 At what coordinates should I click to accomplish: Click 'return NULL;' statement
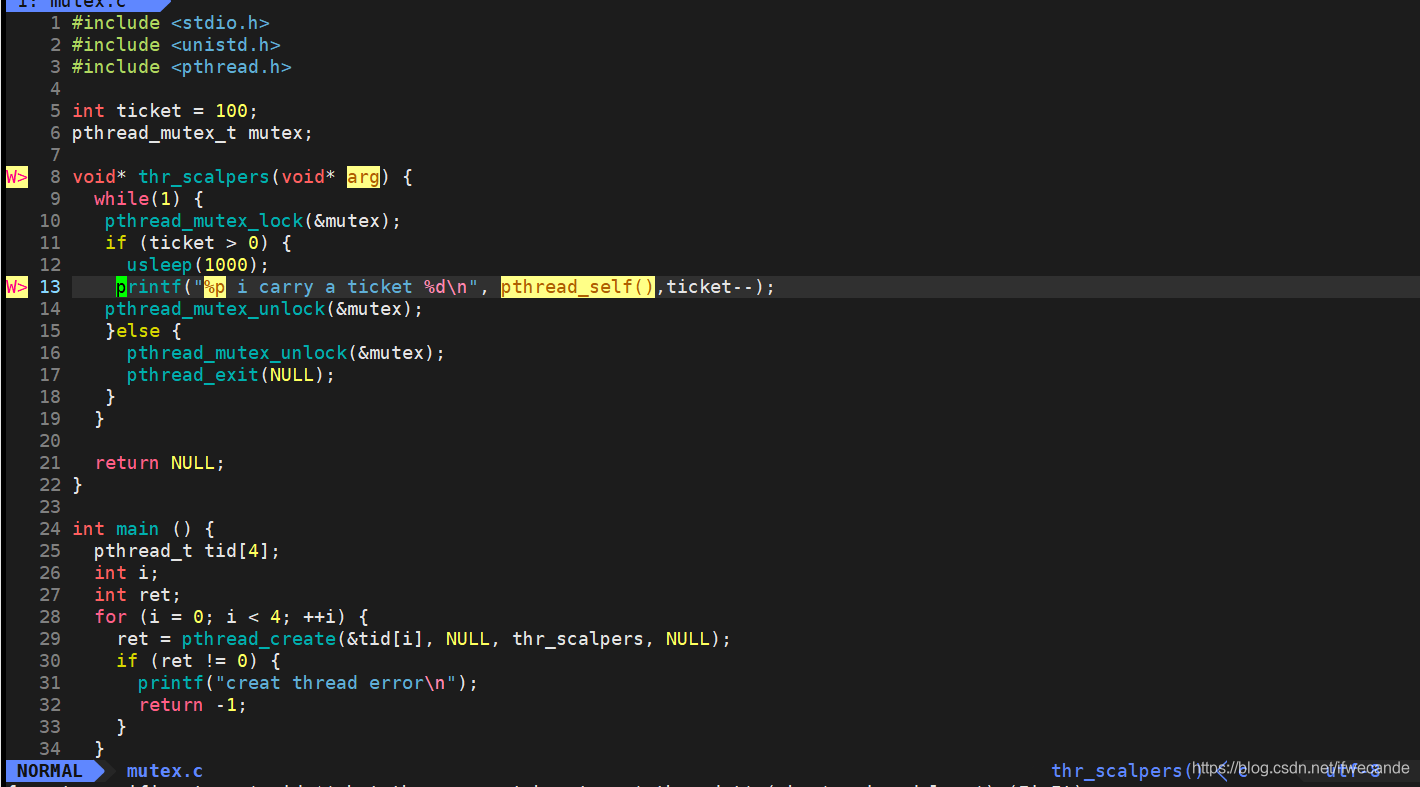click(160, 463)
